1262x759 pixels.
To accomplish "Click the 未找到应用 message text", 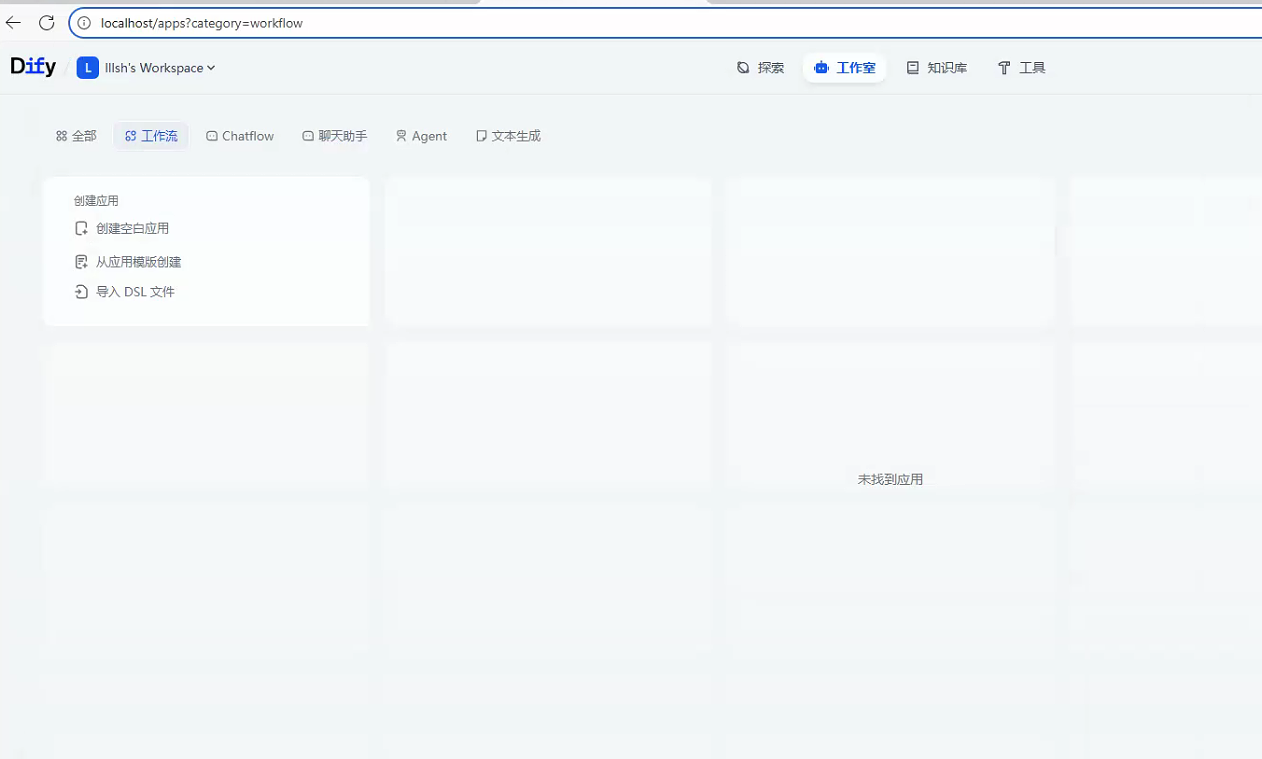I will pos(890,480).
